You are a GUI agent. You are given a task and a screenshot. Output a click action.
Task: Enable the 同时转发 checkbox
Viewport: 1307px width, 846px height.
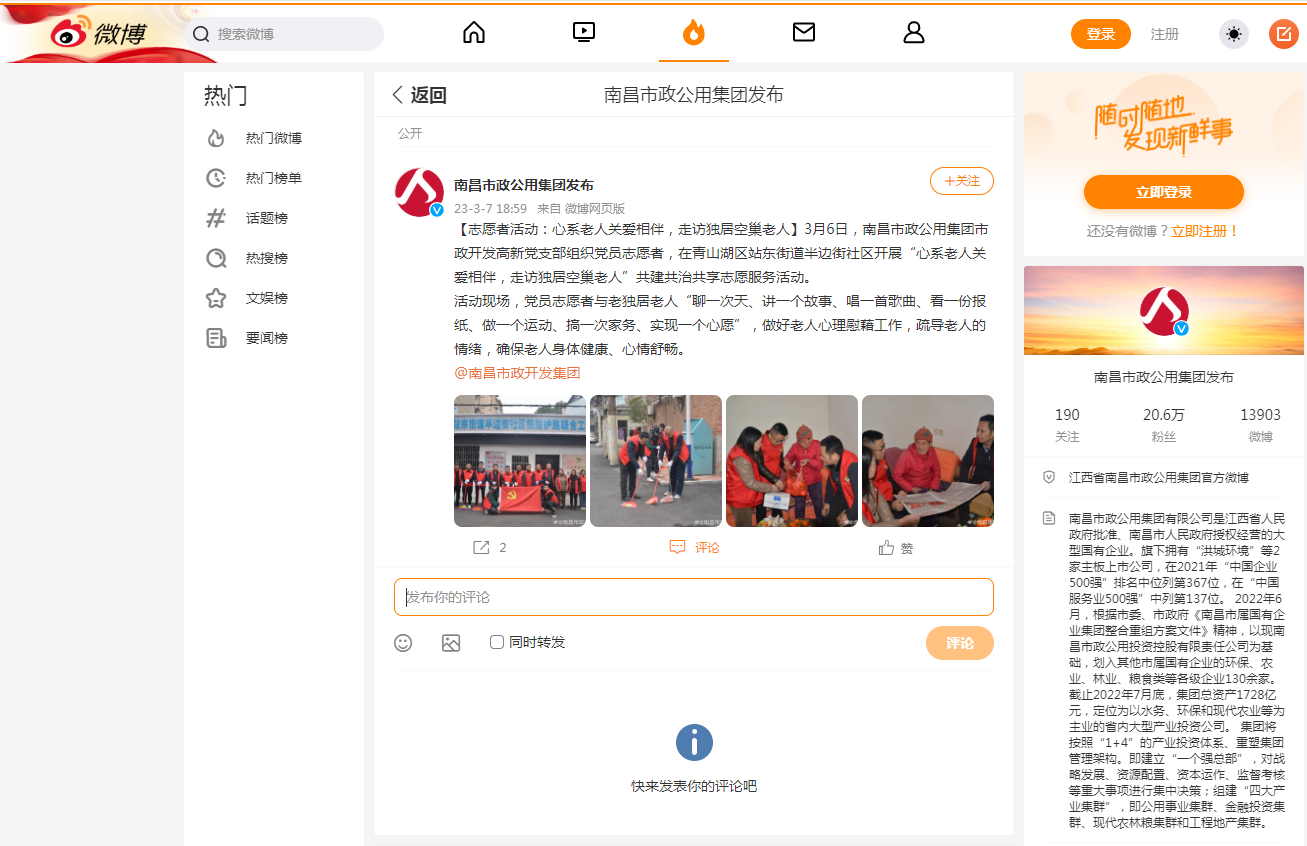pyautogui.click(x=497, y=642)
